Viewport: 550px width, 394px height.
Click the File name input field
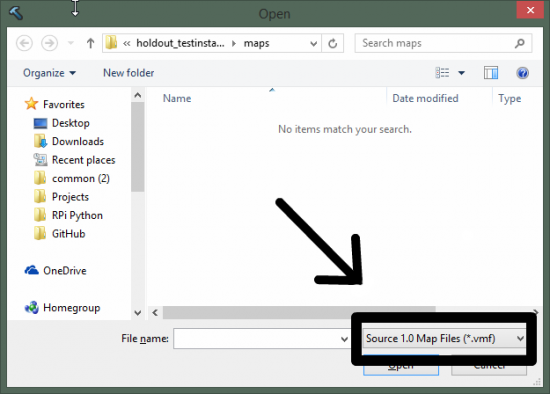257,339
